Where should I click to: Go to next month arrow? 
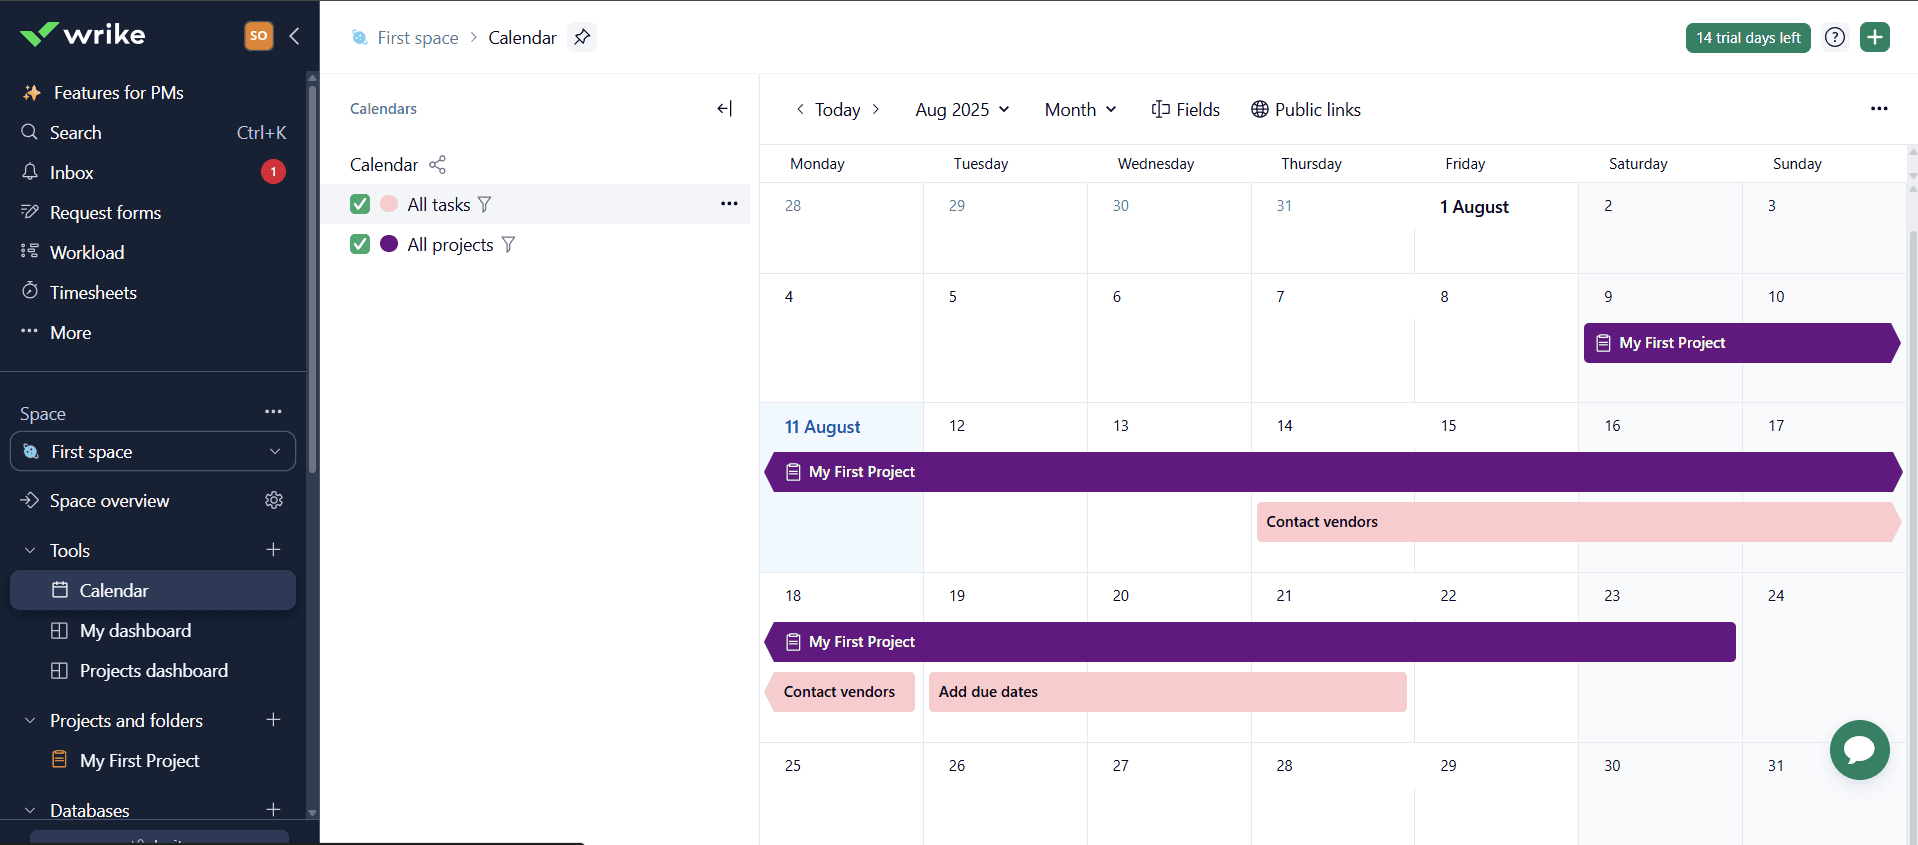click(876, 109)
